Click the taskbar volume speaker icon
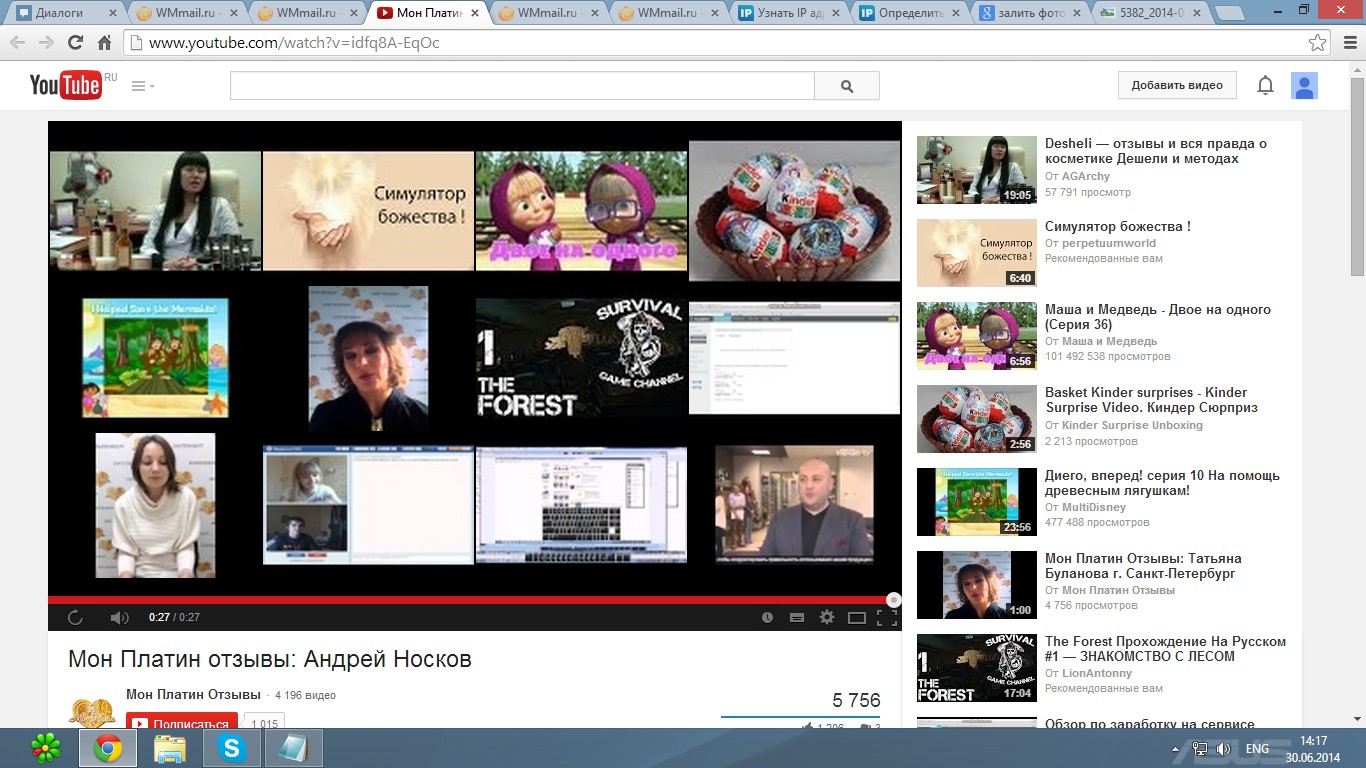 [x=1223, y=749]
